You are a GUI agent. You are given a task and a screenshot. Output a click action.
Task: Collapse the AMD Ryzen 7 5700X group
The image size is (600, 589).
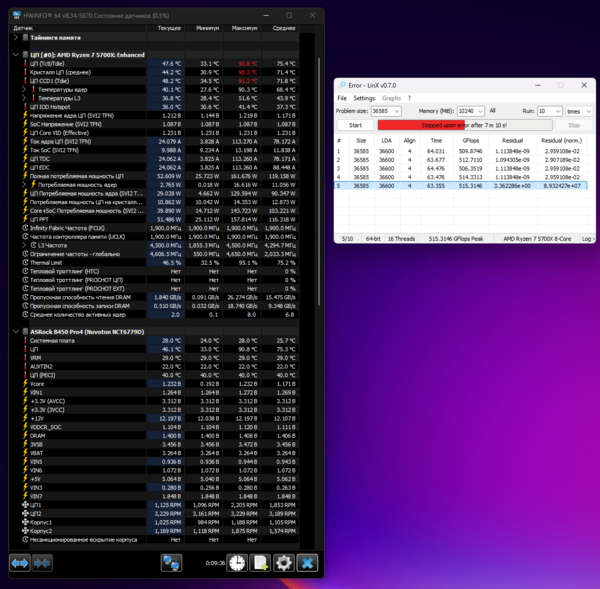point(16,54)
